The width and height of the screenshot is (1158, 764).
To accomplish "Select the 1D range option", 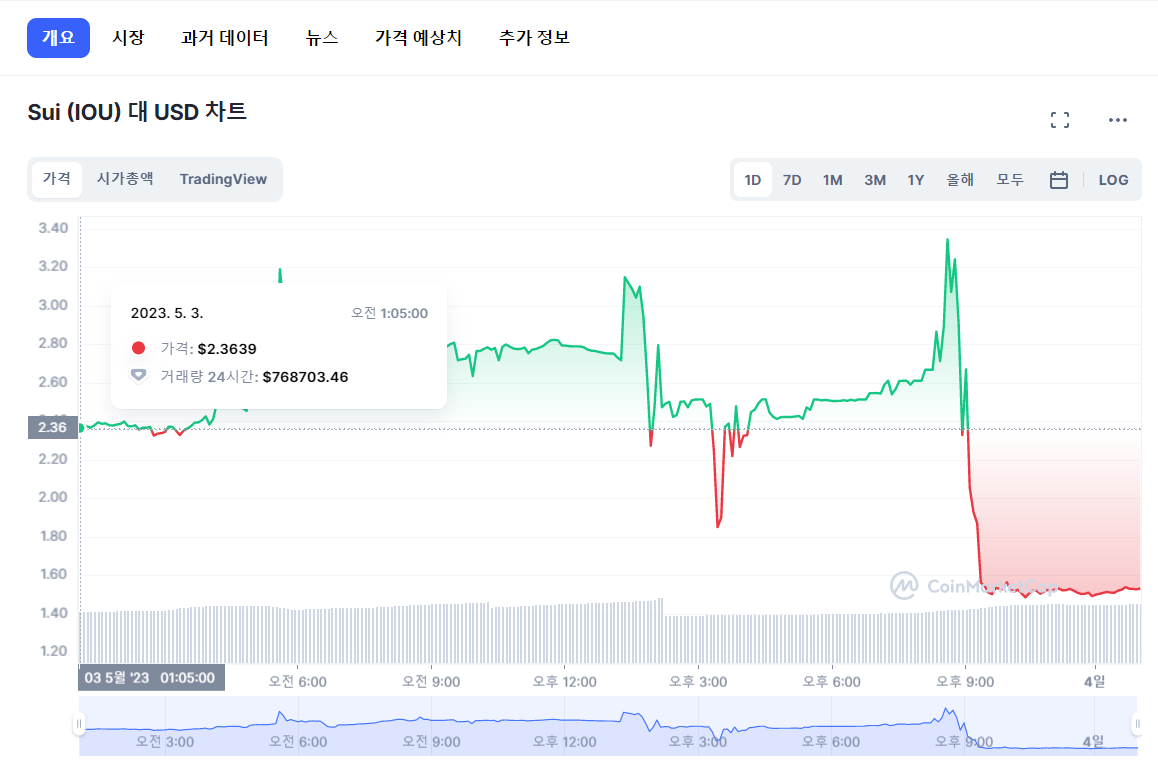I will tap(751, 179).
